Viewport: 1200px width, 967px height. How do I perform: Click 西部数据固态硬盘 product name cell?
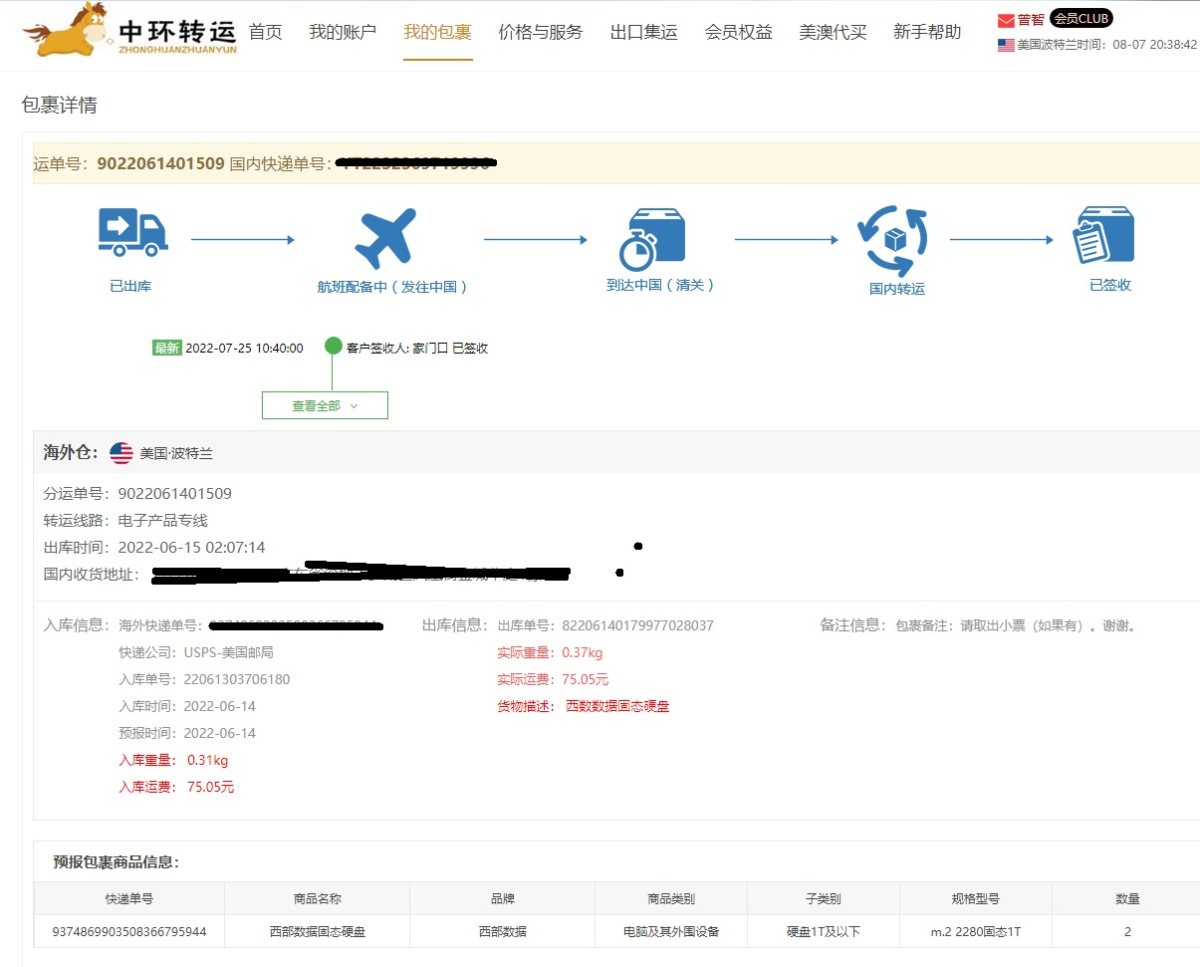pyautogui.click(x=317, y=932)
